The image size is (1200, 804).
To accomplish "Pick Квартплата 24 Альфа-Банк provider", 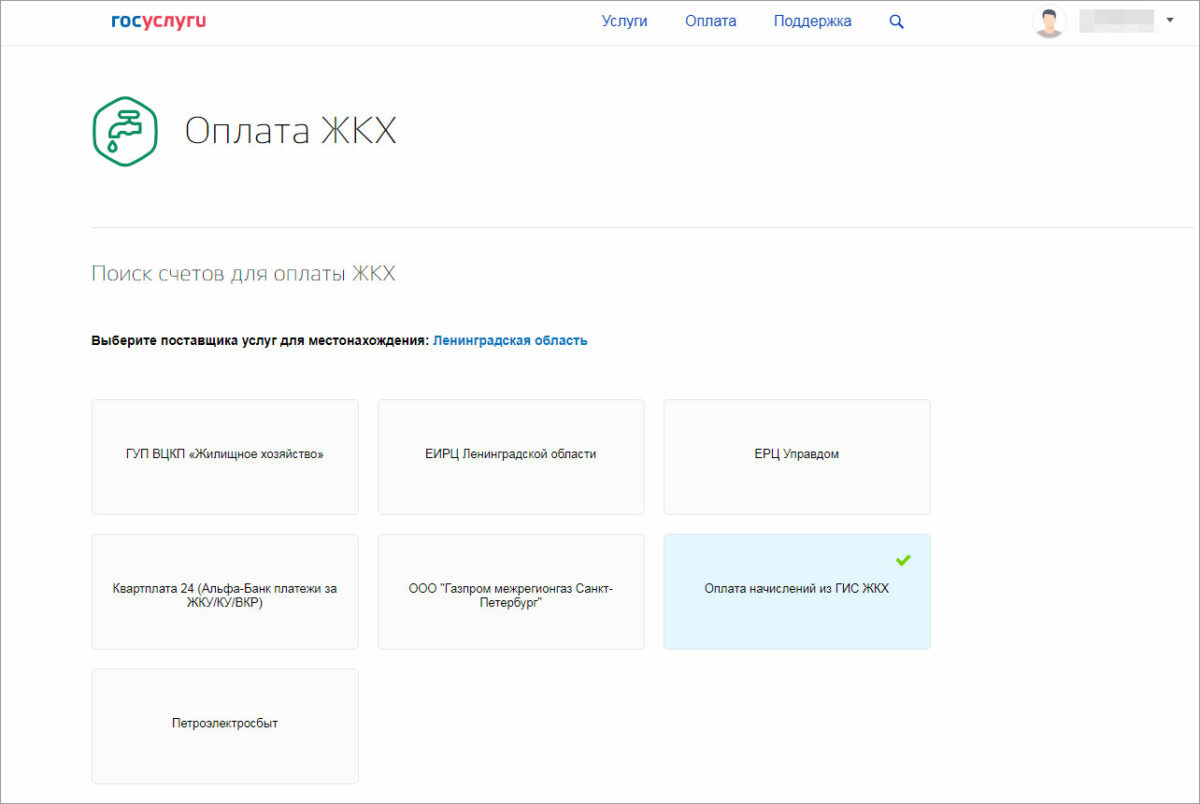I will pyautogui.click(x=225, y=592).
